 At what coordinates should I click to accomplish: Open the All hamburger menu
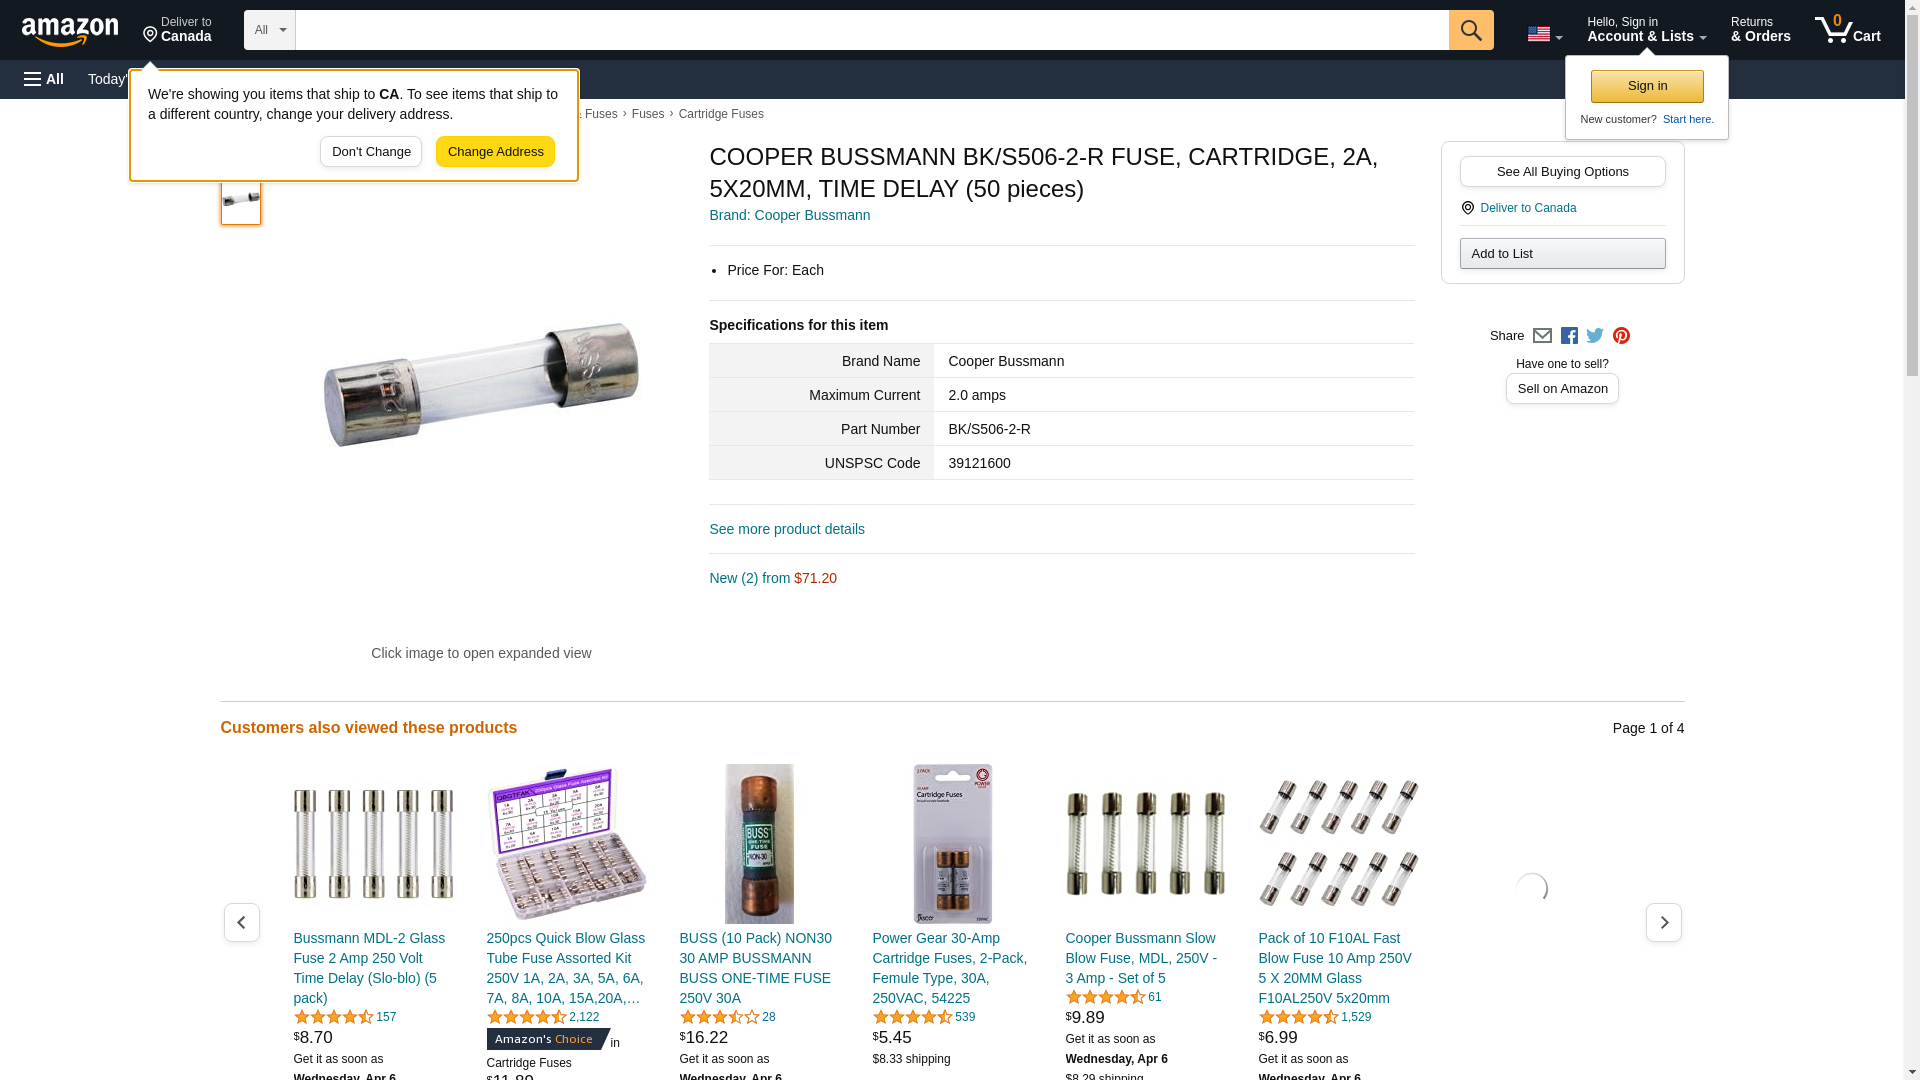tap(44, 79)
